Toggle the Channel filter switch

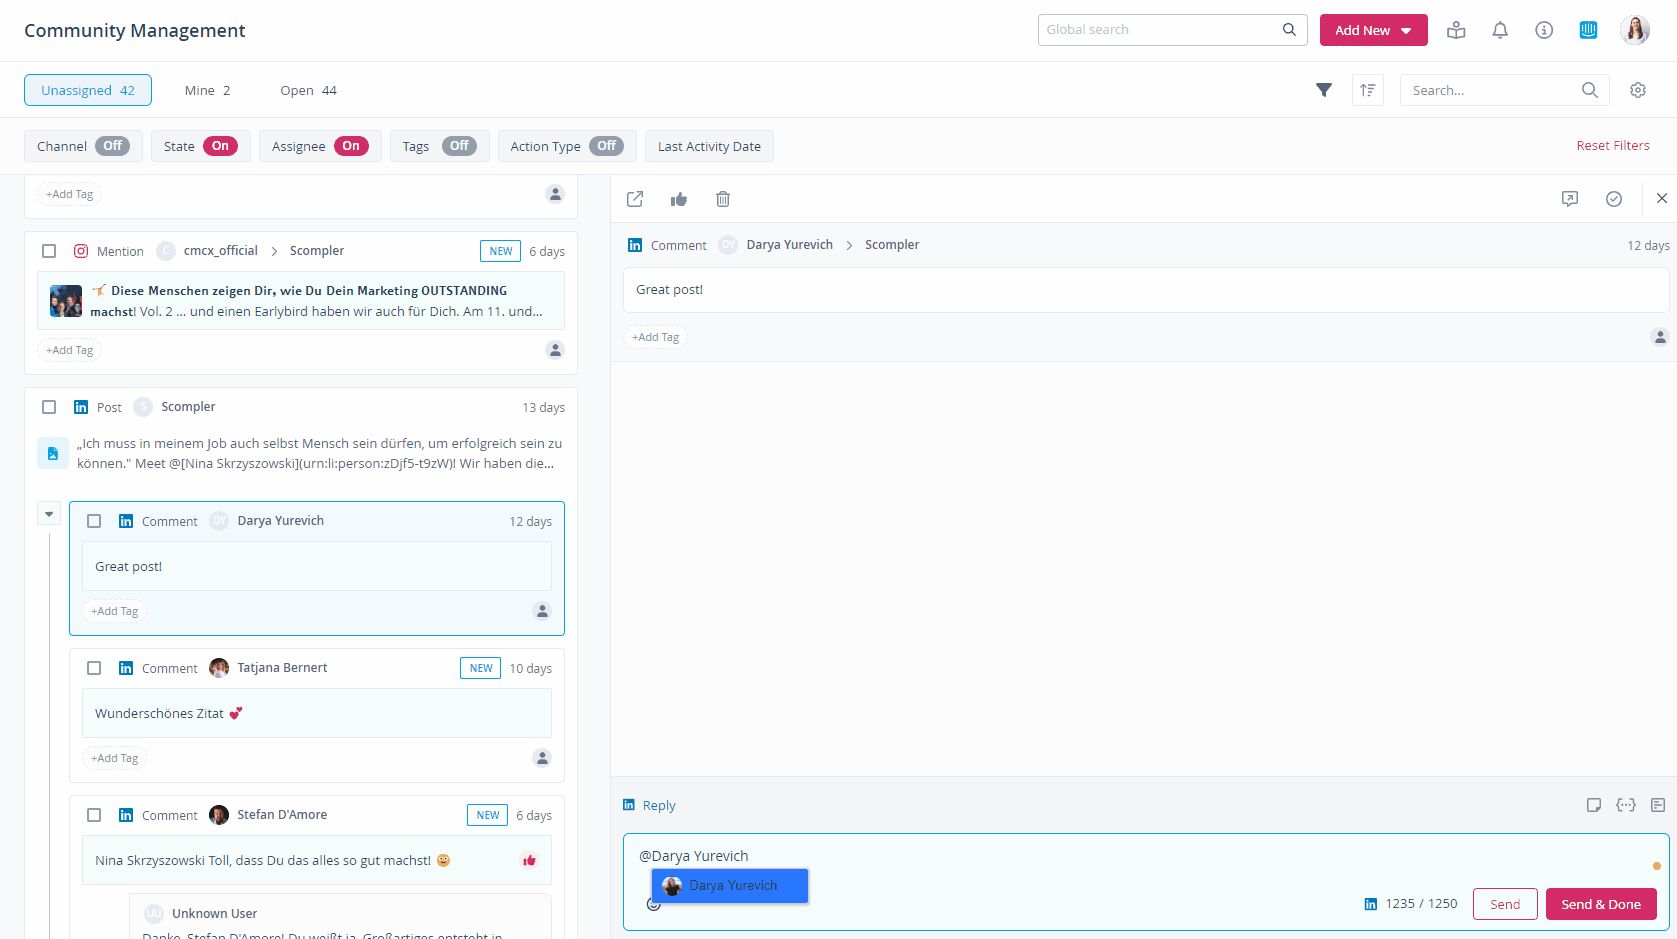click(112, 146)
